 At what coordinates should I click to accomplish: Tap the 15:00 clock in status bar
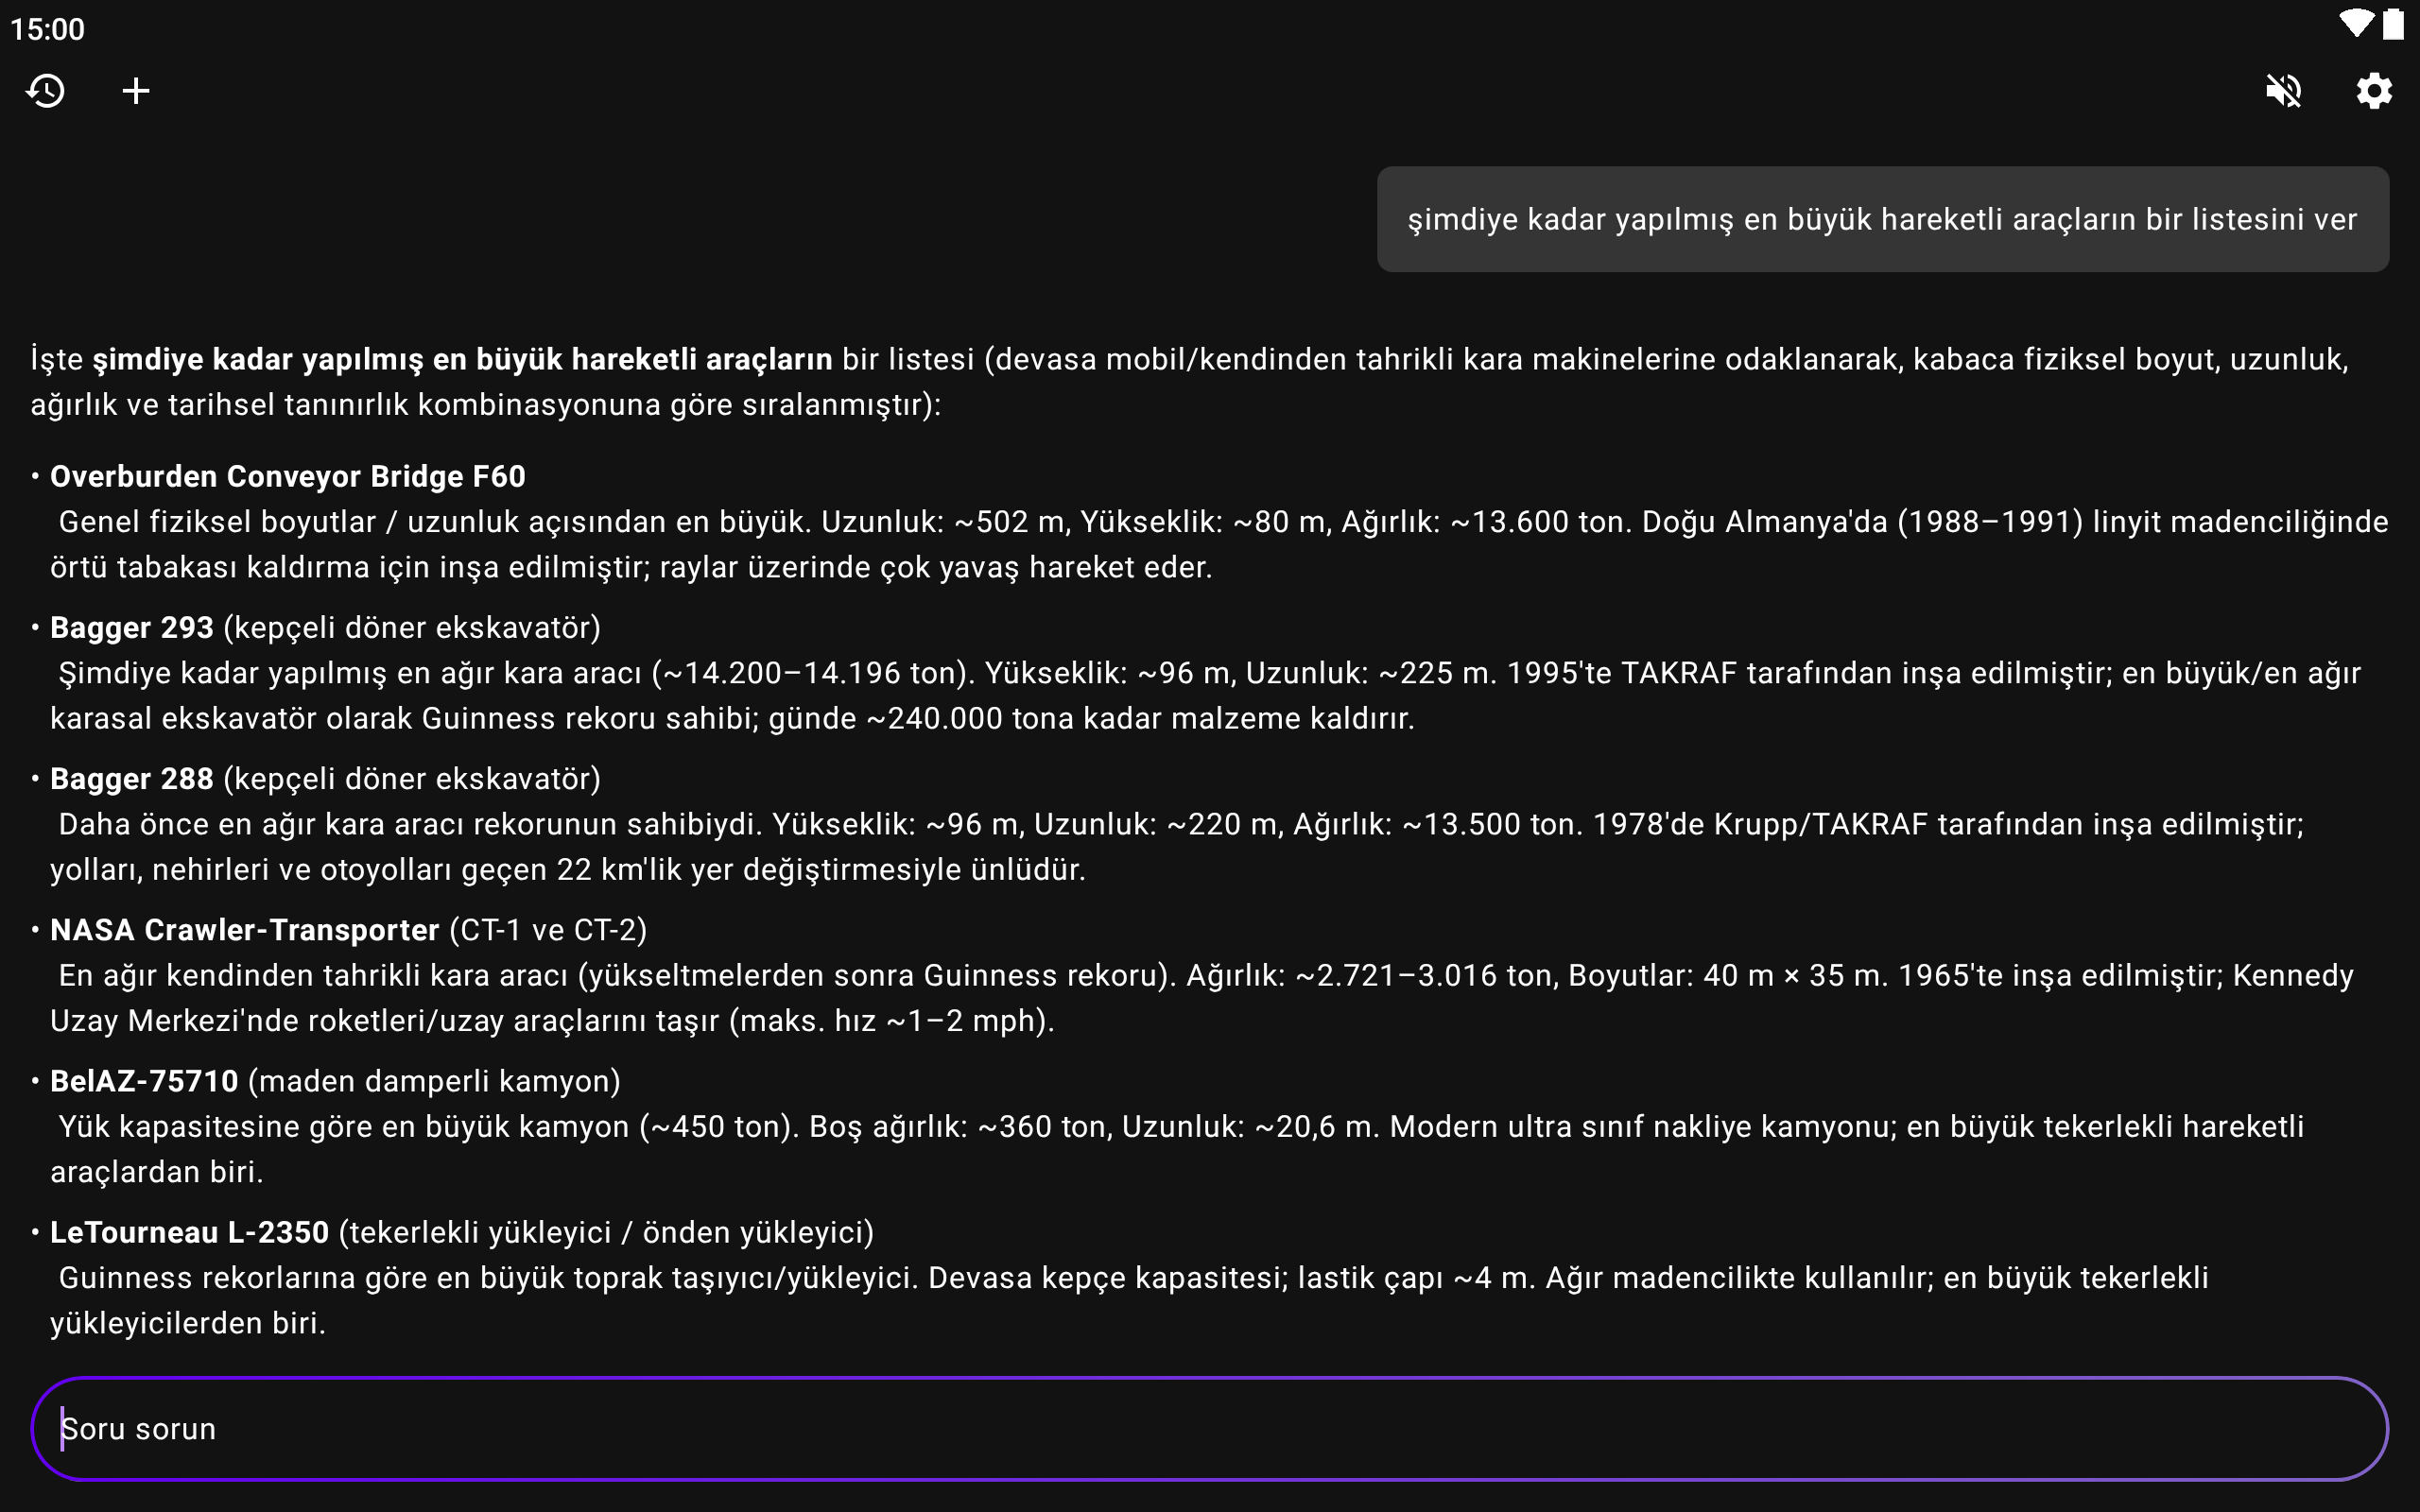pos(47,29)
